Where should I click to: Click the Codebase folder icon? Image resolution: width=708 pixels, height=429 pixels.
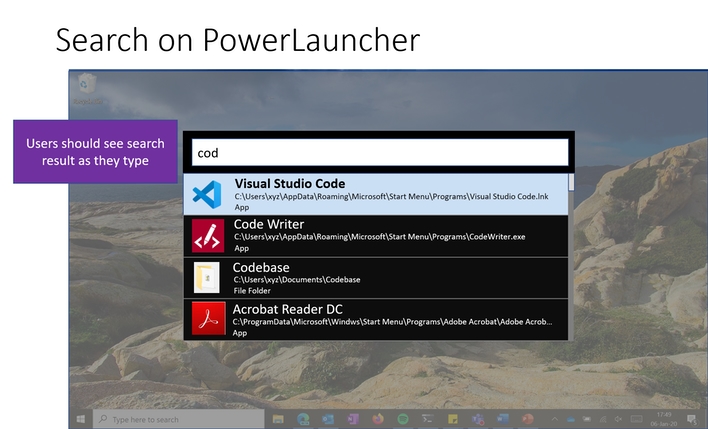coord(207,278)
